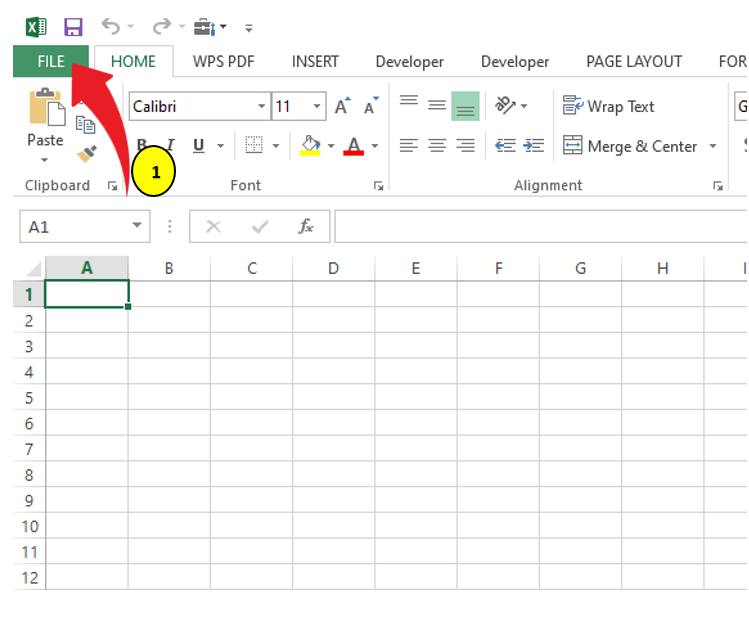Apply the yellow fill color
The image size is (749, 618).
(x=310, y=146)
